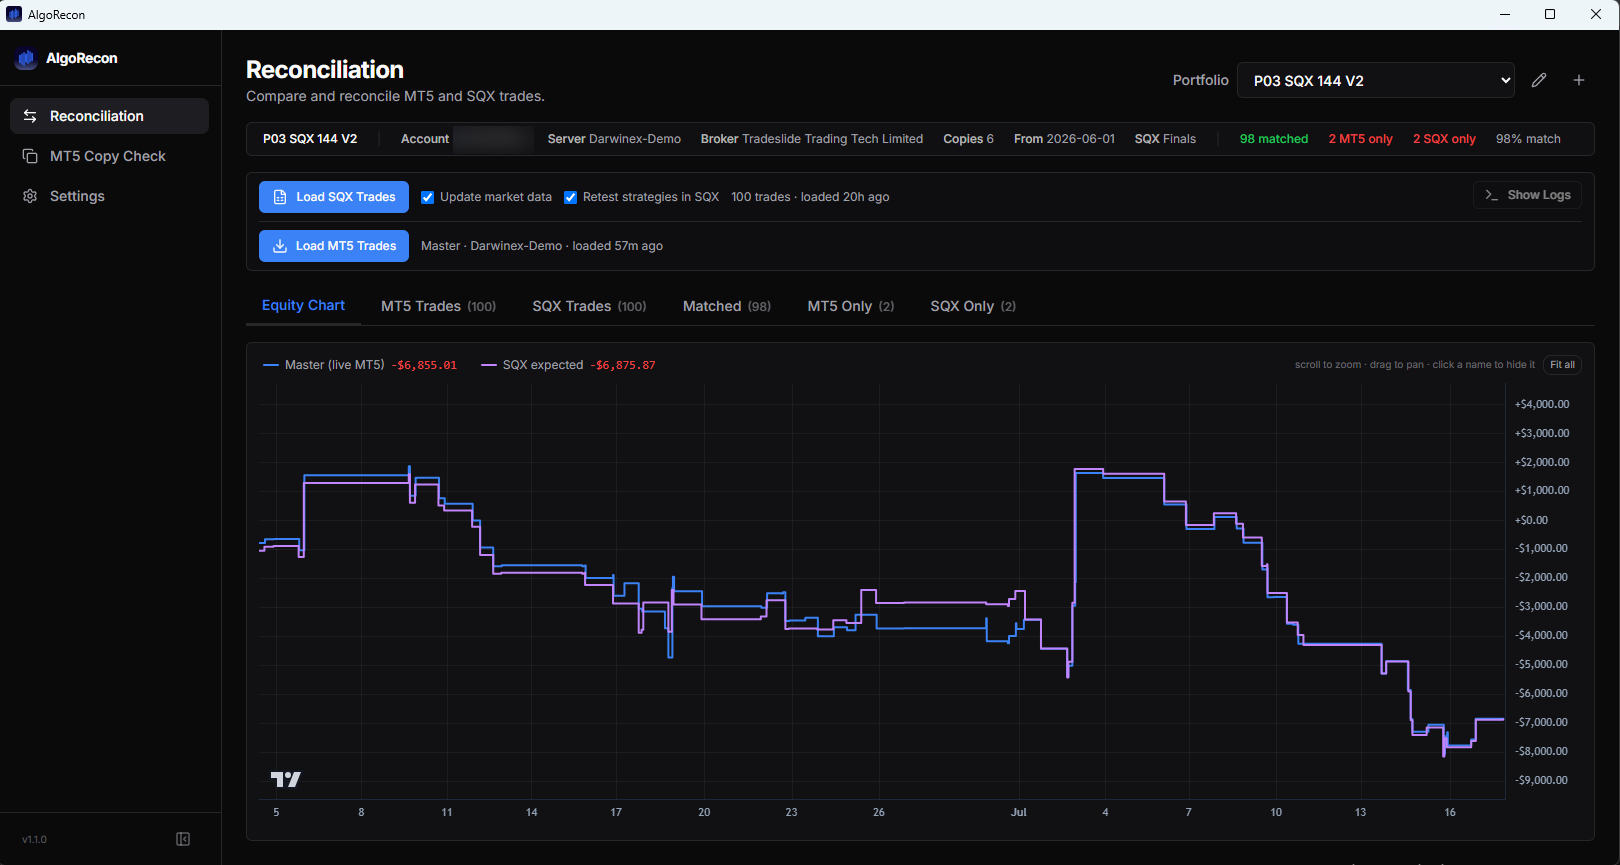Hide the Master (live MT5) series legend
Screen dimensions: 1620x865
334,365
